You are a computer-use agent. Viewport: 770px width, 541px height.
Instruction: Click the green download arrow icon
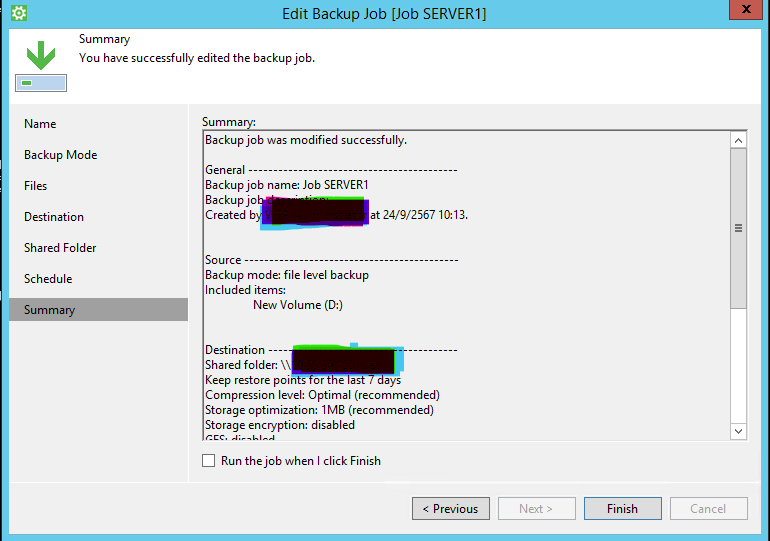pyautogui.click(x=40, y=57)
